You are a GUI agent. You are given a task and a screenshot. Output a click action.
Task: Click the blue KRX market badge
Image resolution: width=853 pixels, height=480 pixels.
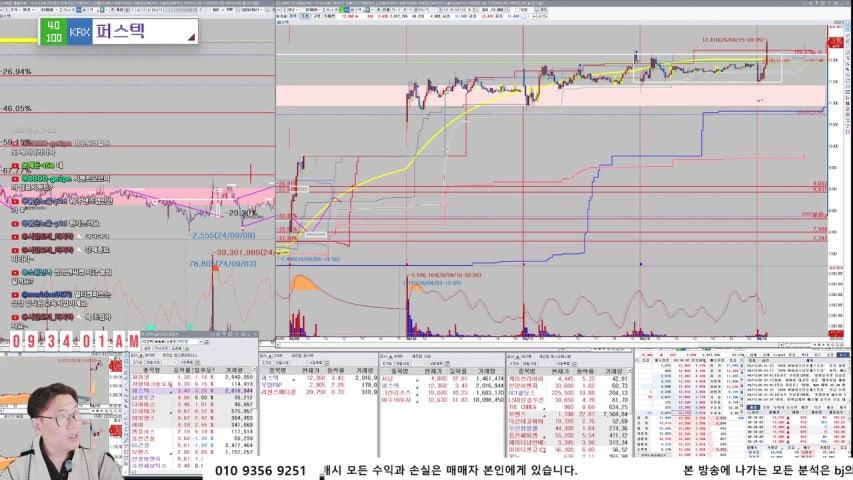coord(79,32)
